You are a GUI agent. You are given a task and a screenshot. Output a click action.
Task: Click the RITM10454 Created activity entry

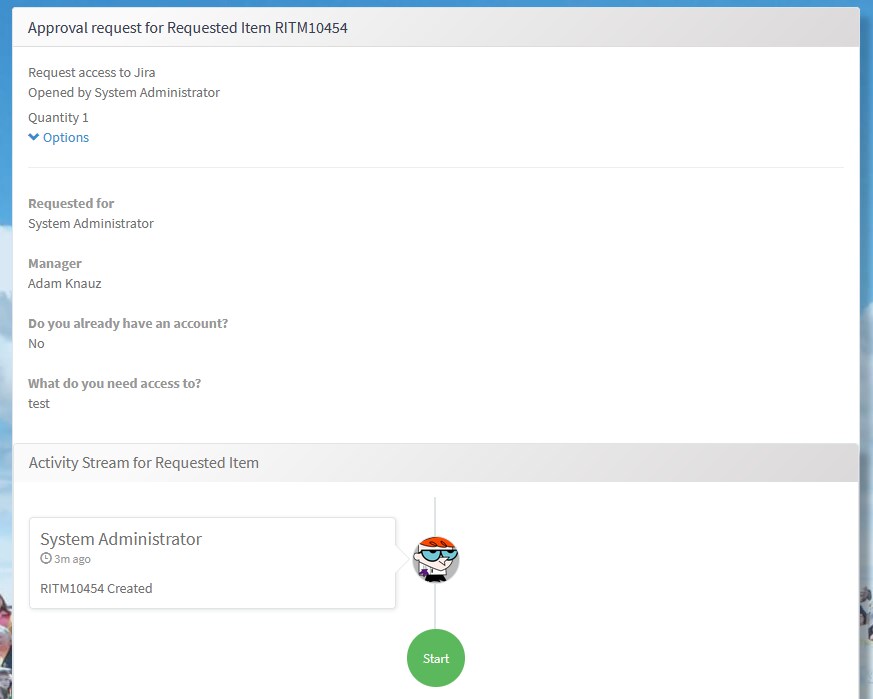(x=96, y=588)
